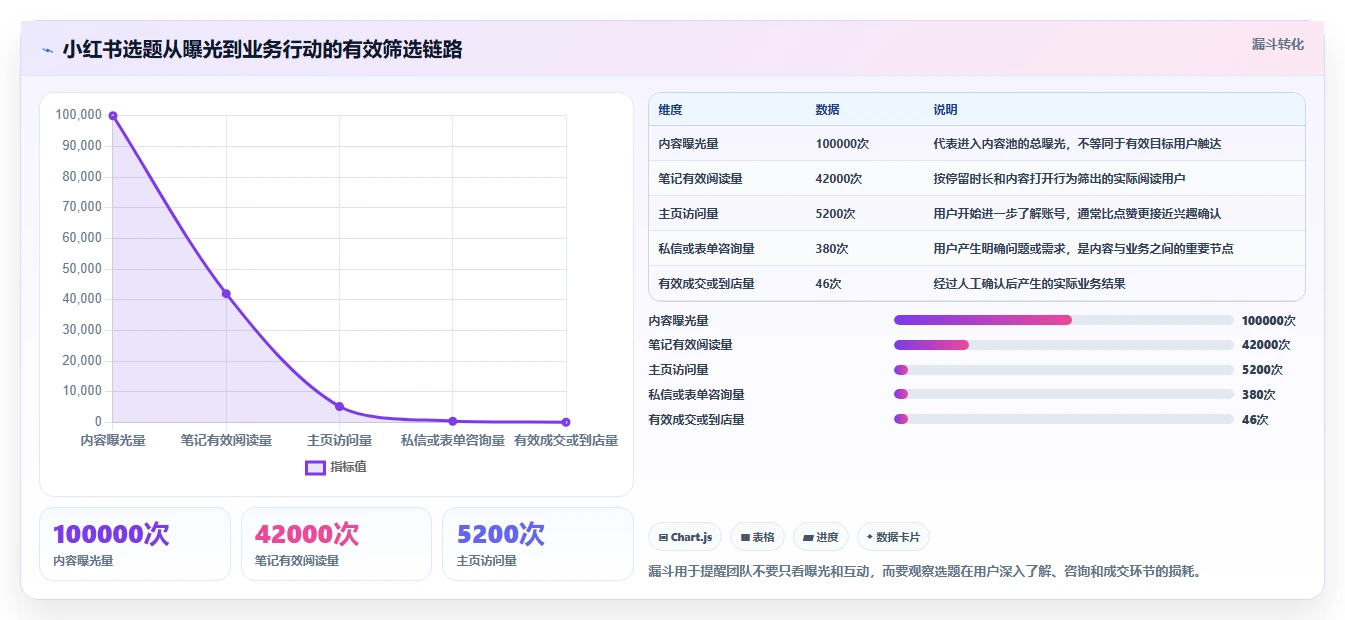Click the 笔记有效阅读量 progress bar
Image resolution: width=1345 pixels, height=620 pixels.
click(1064, 345)
